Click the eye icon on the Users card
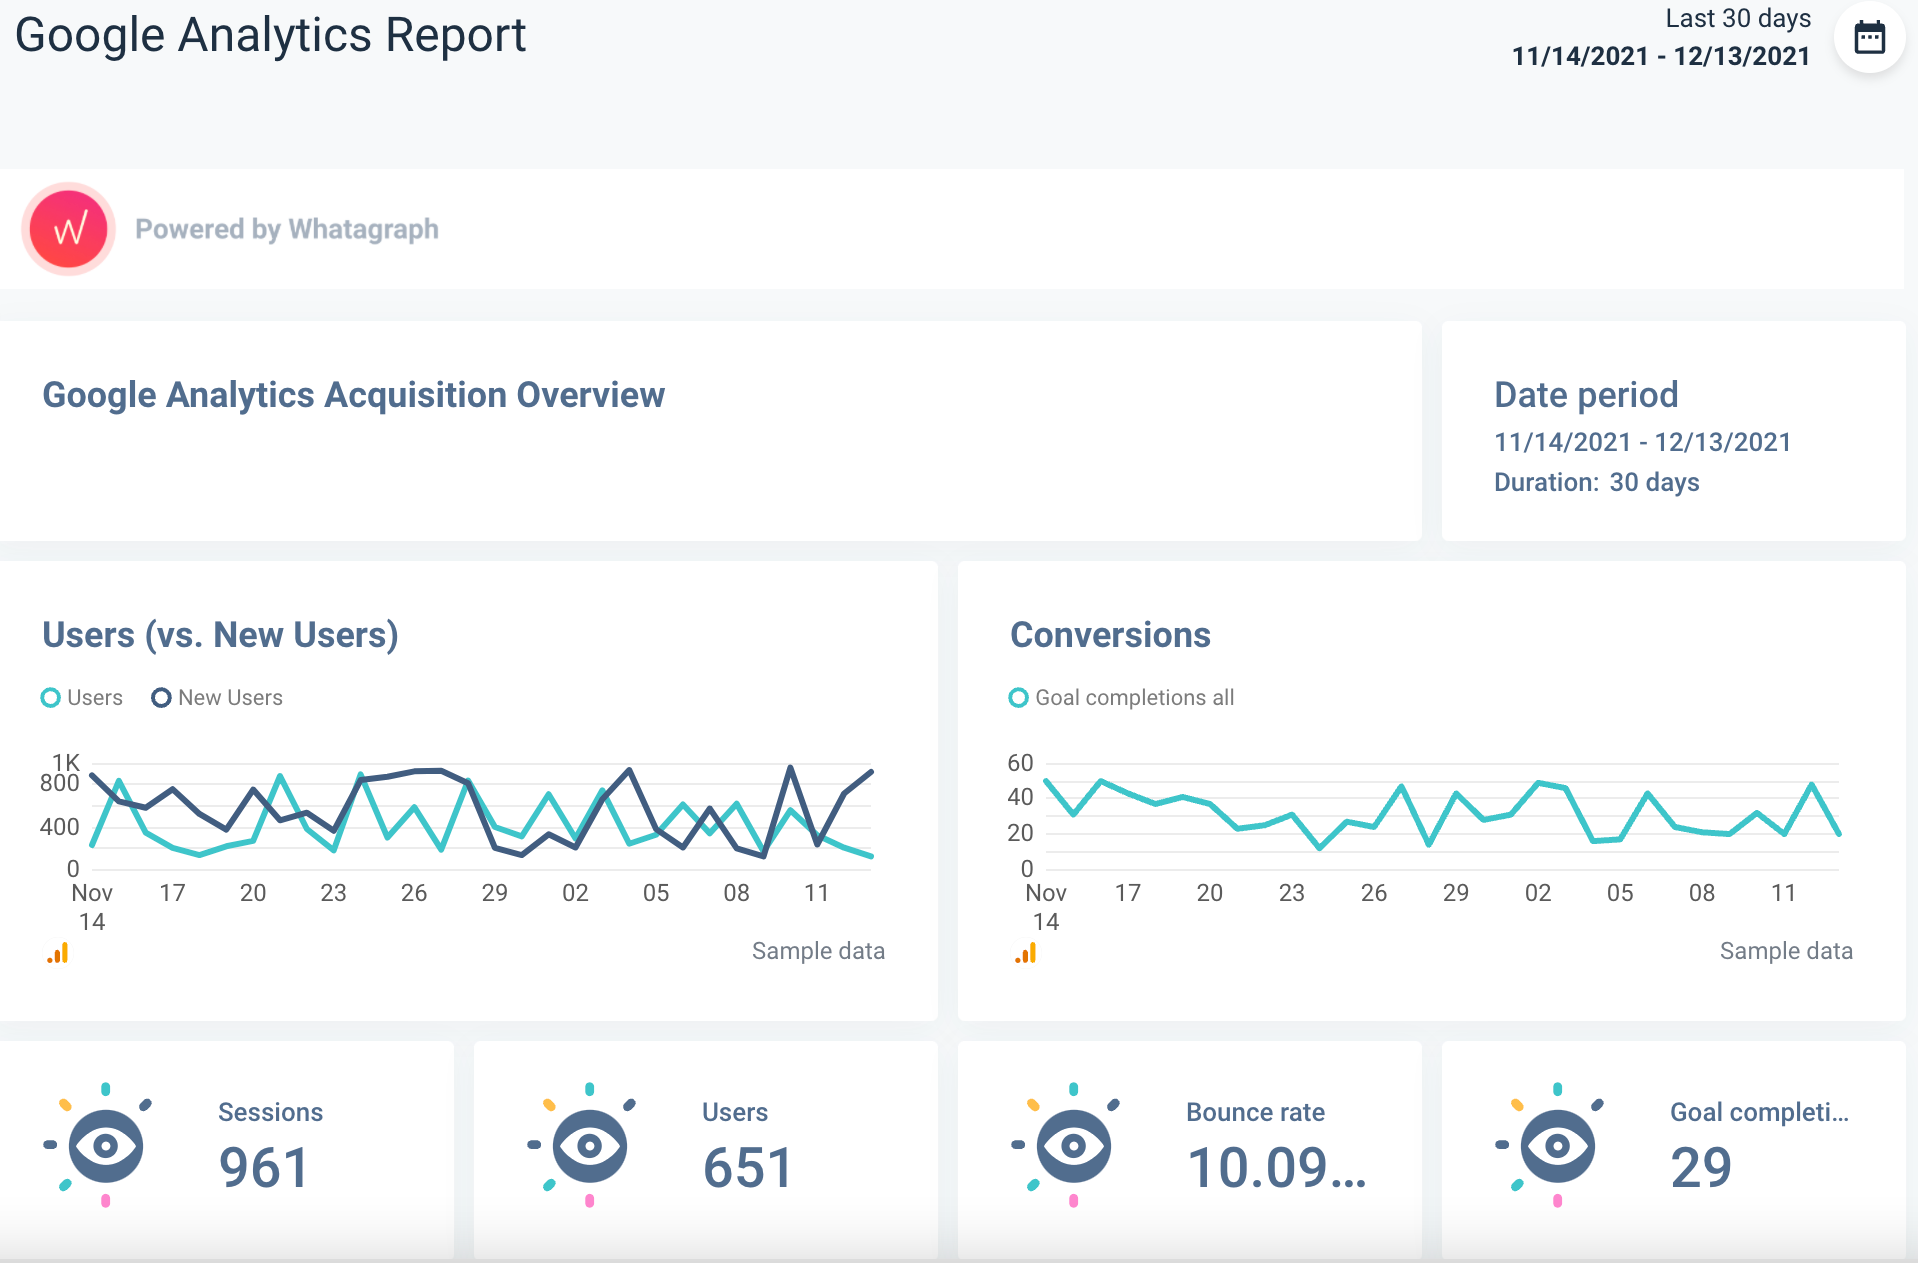Image resolution: width=1918 pixels, height=1263 pixels. click(588, 1146)
